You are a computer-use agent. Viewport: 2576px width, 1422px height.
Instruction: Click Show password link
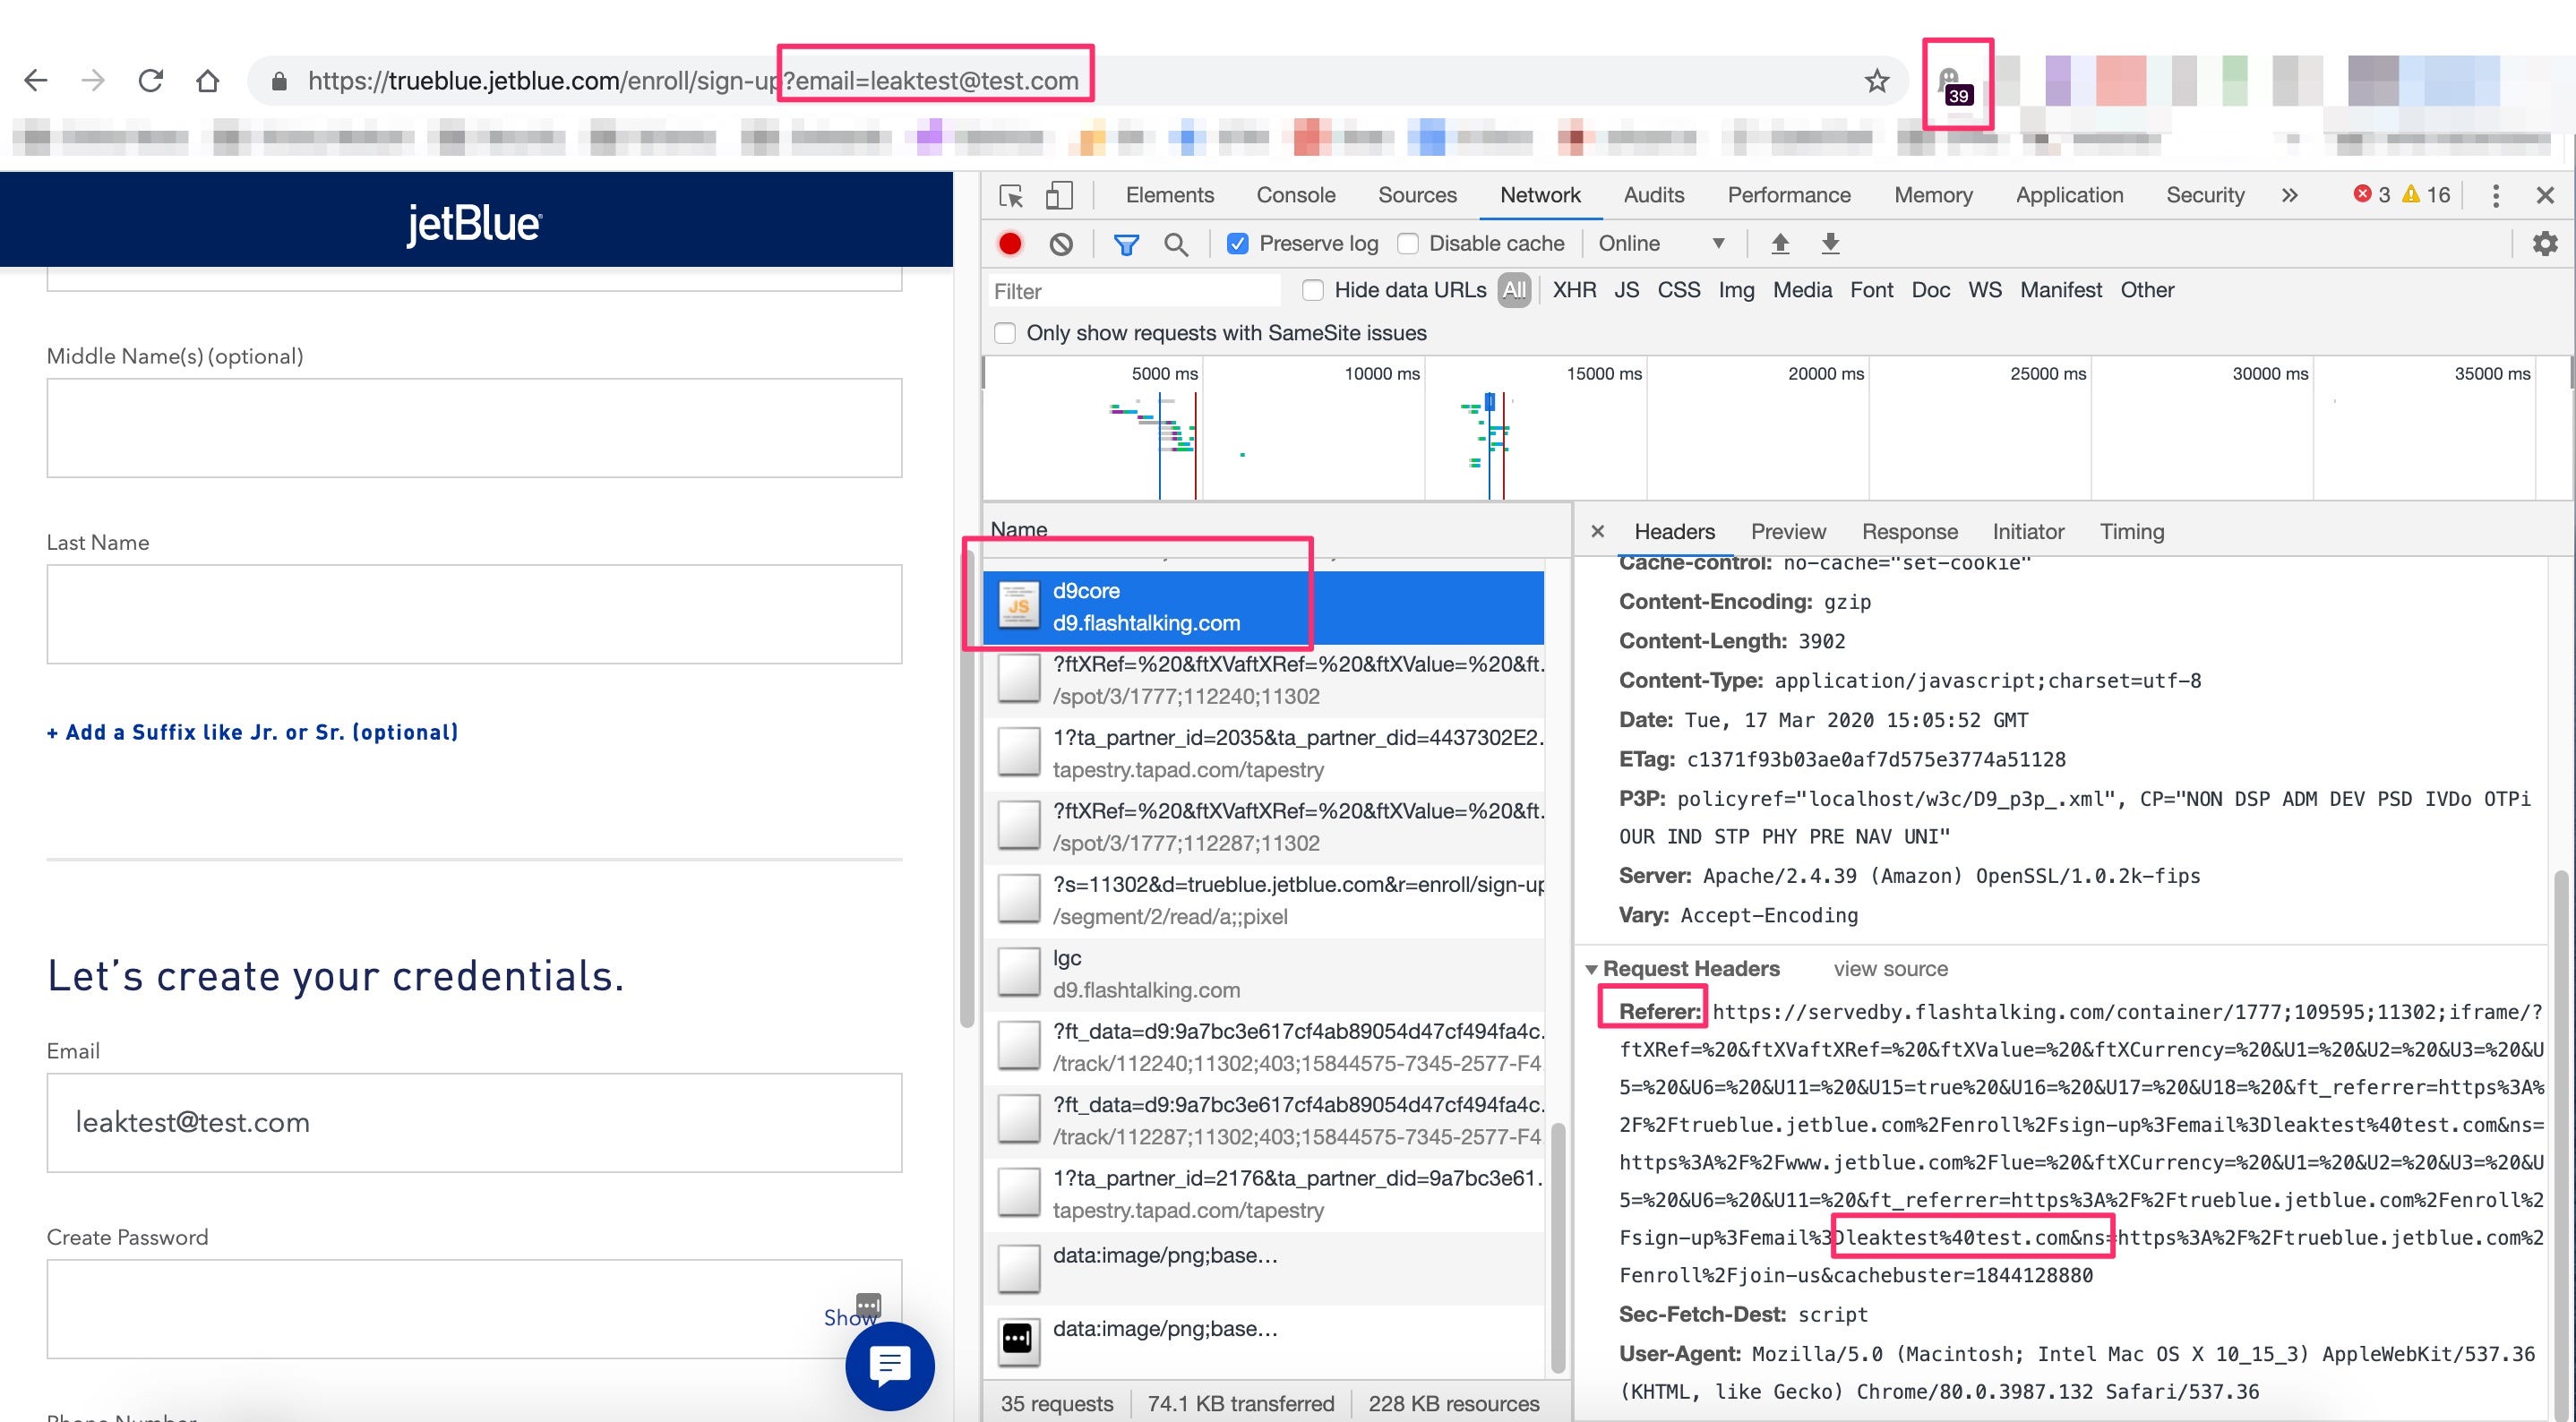848,1318
